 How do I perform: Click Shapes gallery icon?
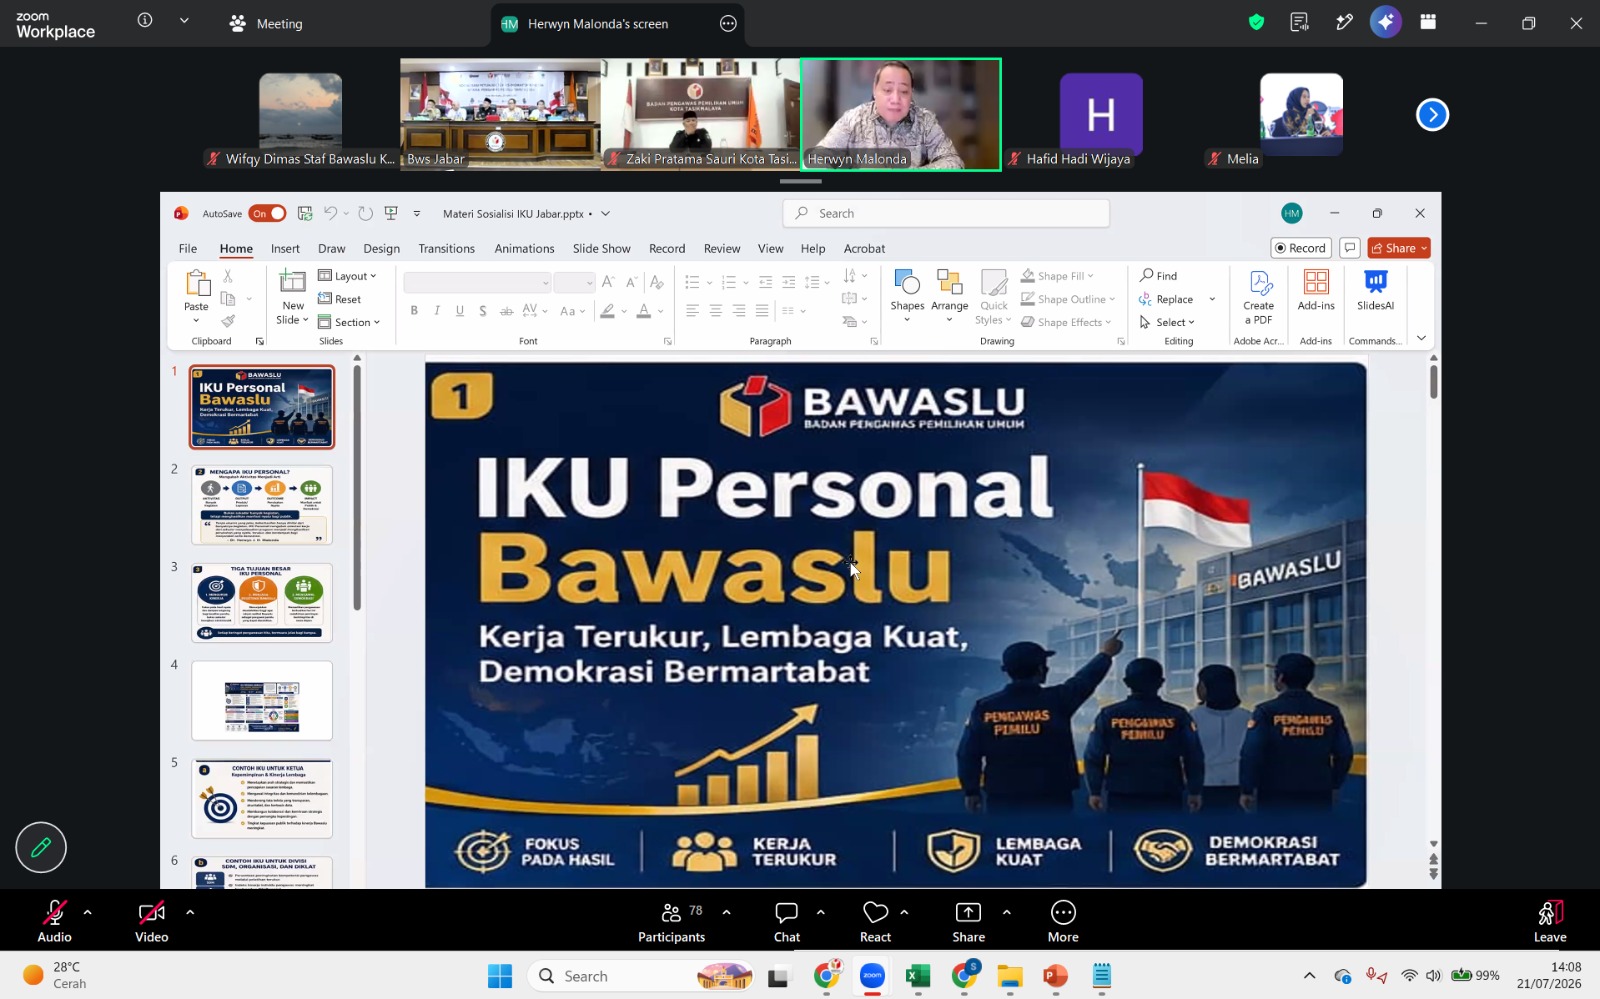pyautogui.click(x=907, y=283)
